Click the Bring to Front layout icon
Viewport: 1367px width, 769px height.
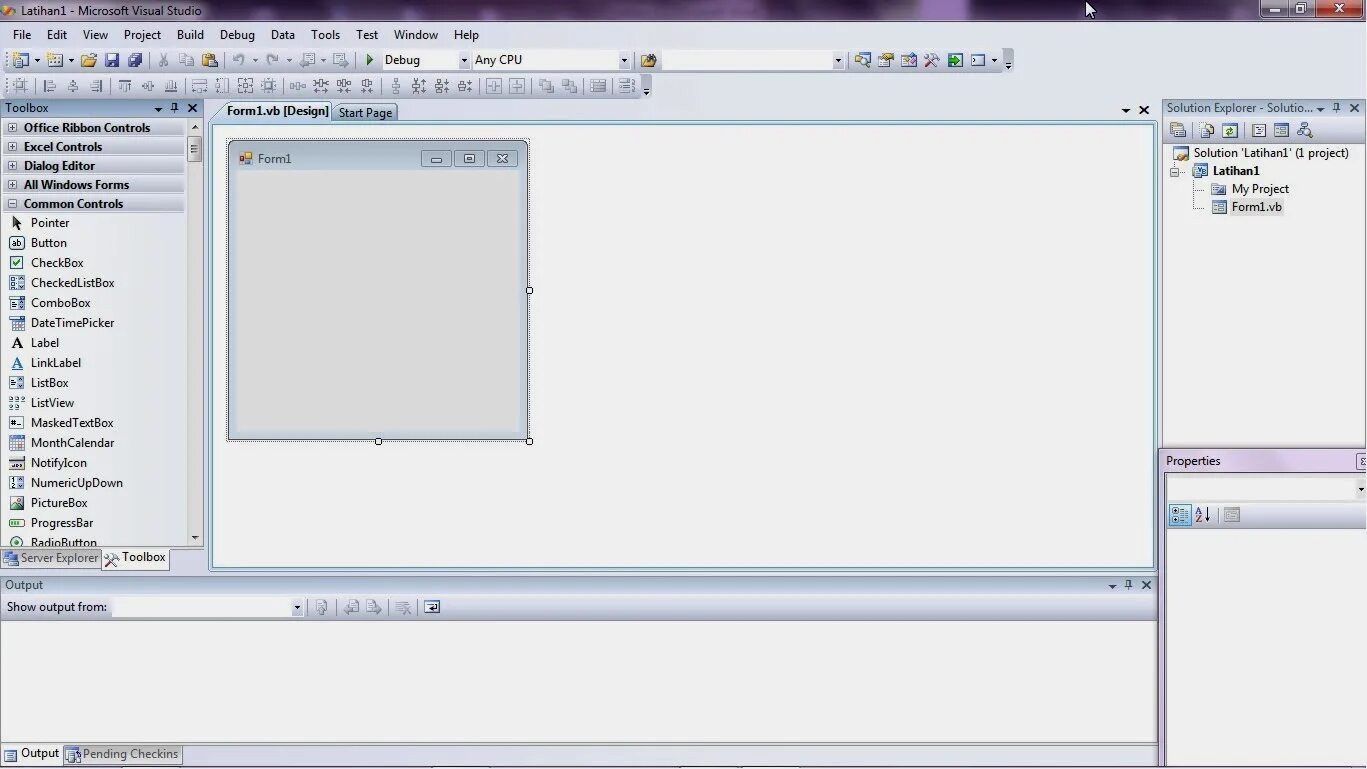pos(546,86)
